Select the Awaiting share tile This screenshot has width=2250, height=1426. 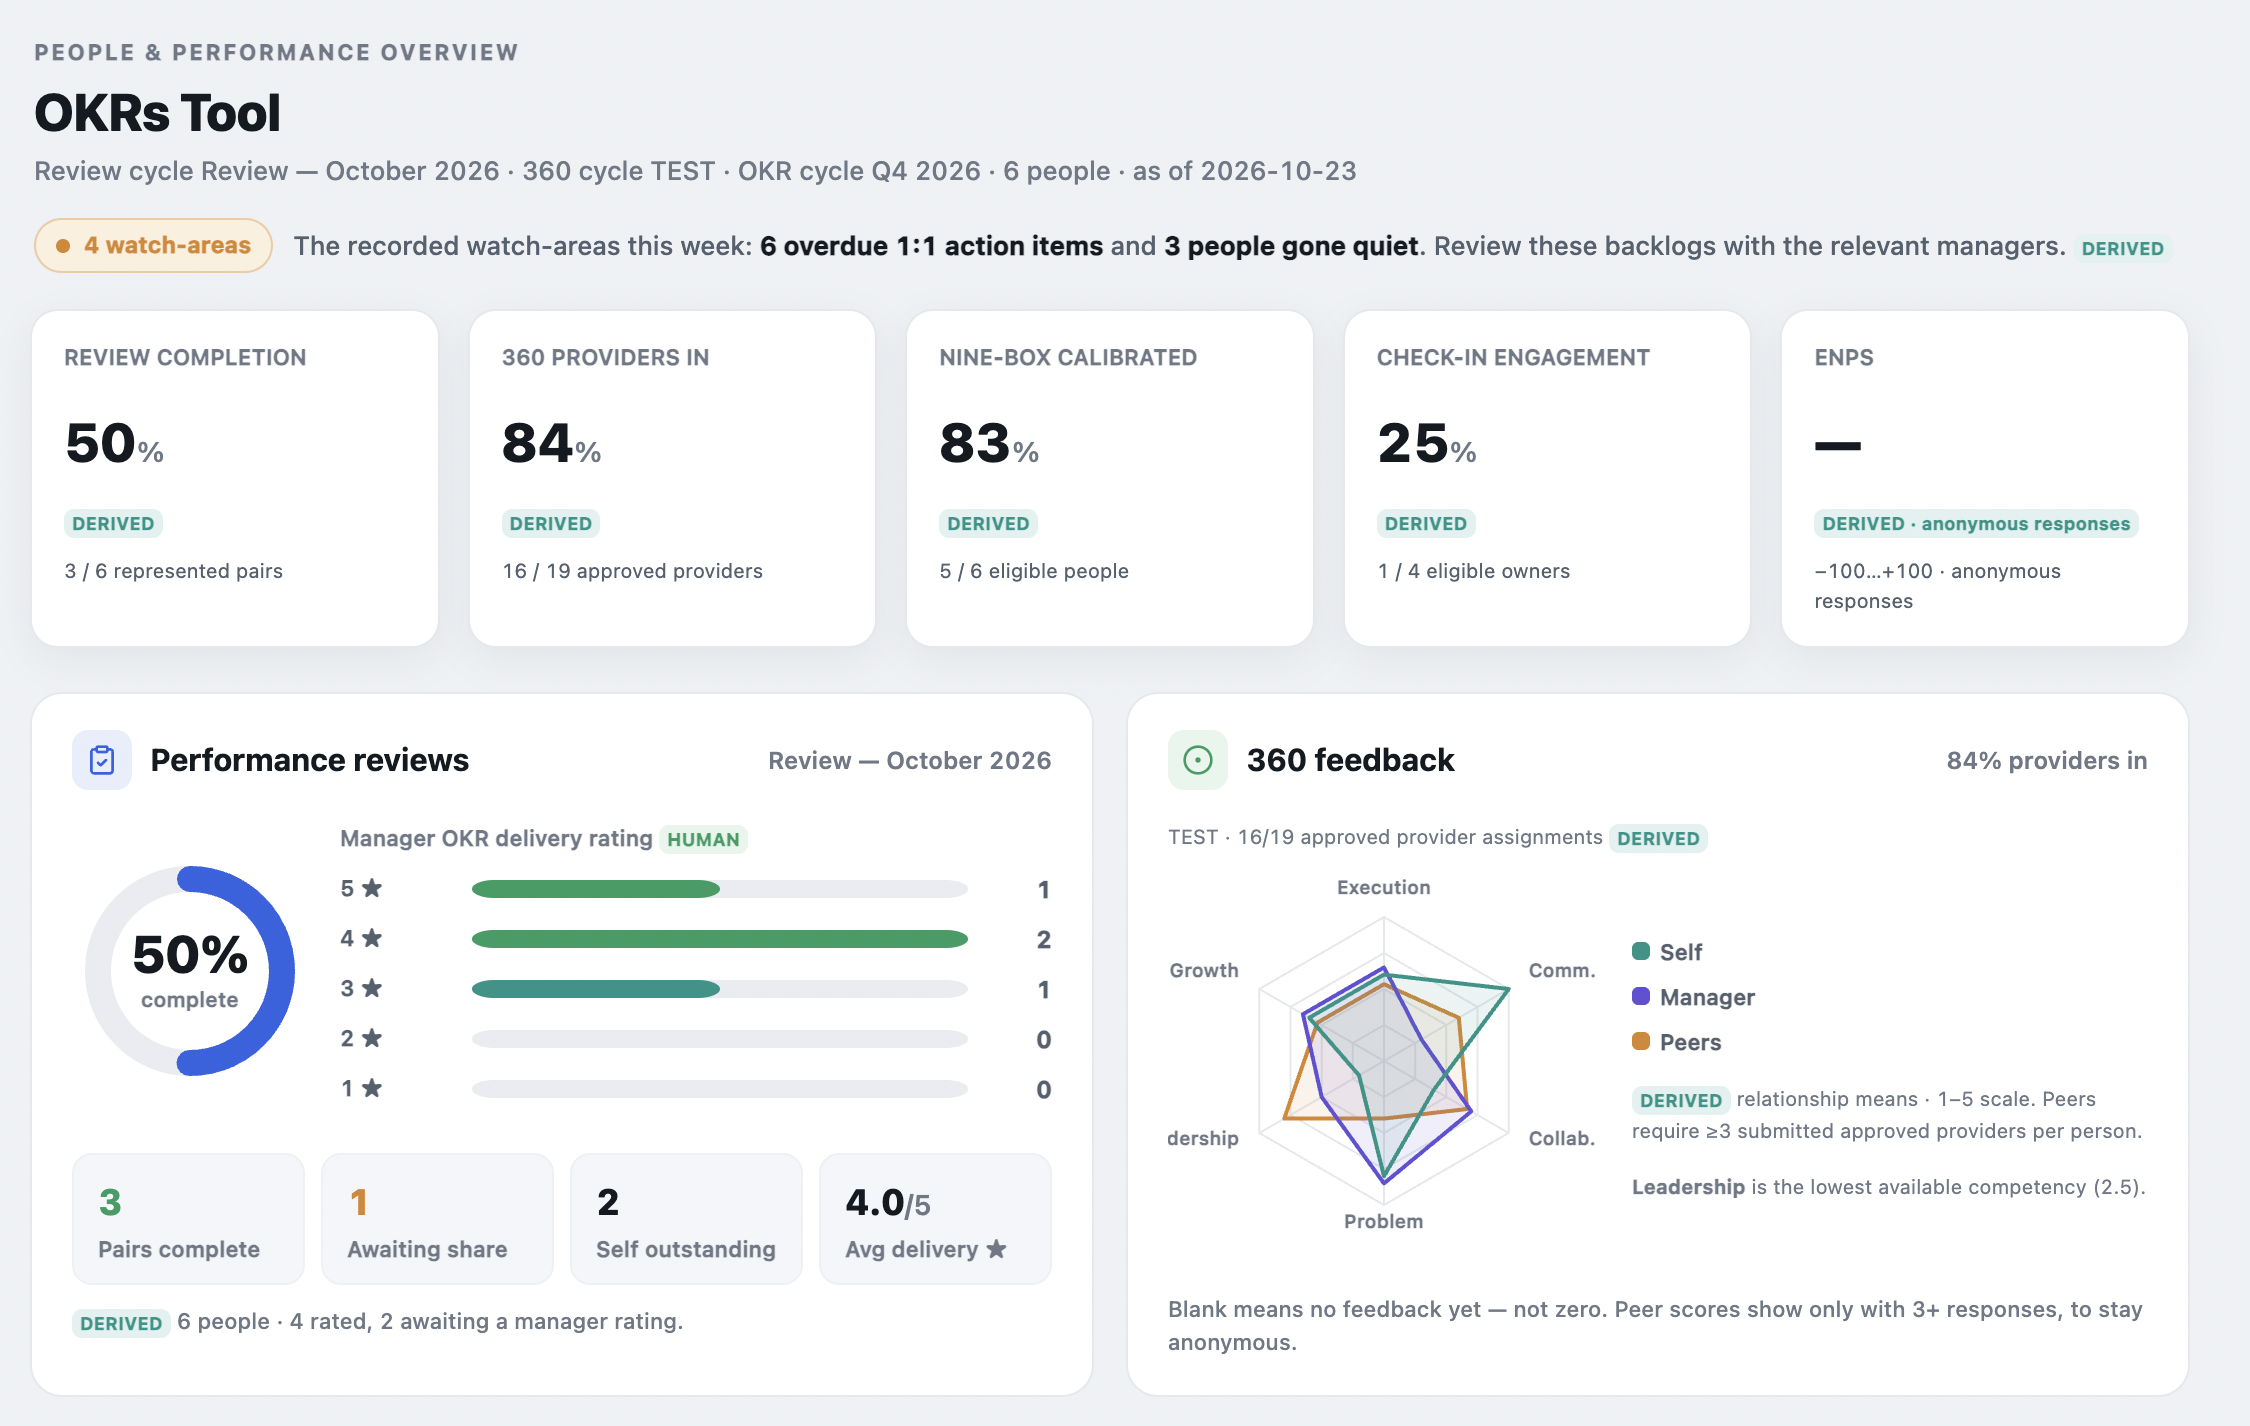click(x=437, y=1219)
